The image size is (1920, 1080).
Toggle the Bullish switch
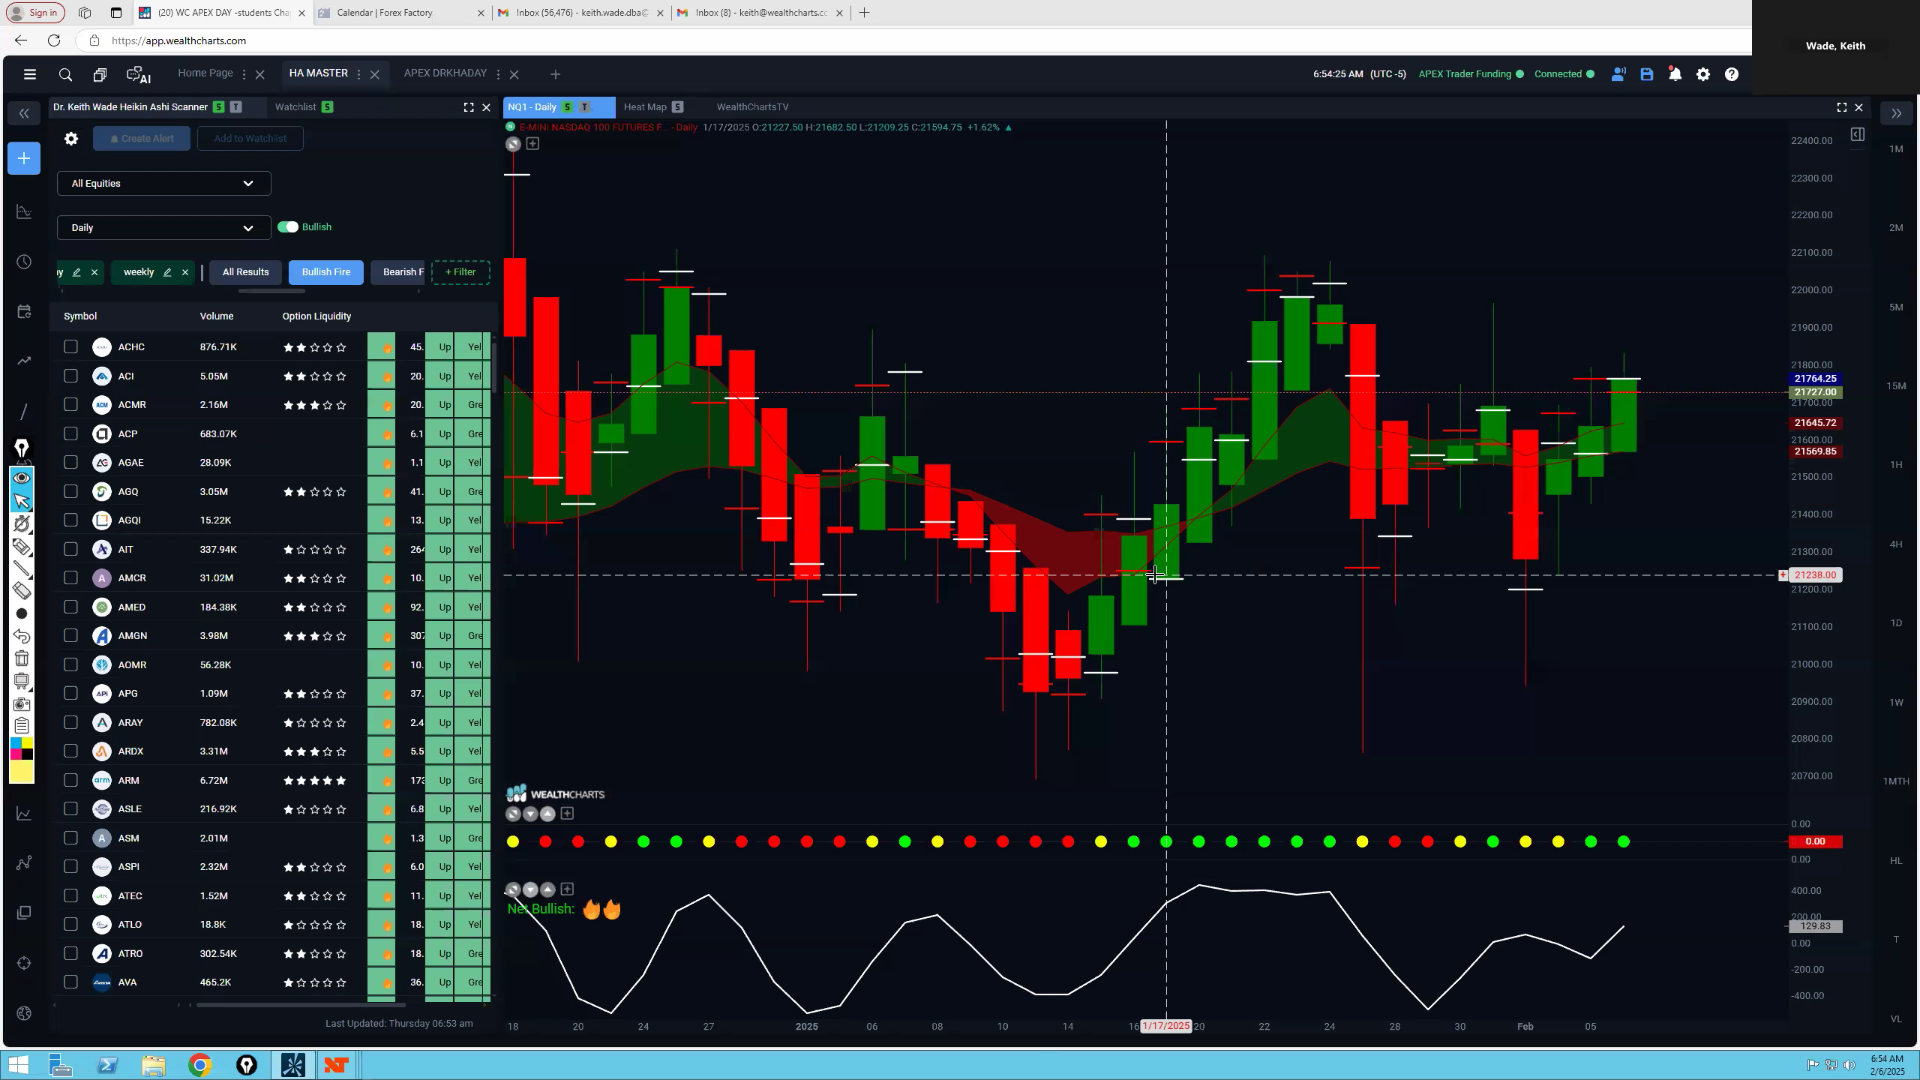(288, 227)
